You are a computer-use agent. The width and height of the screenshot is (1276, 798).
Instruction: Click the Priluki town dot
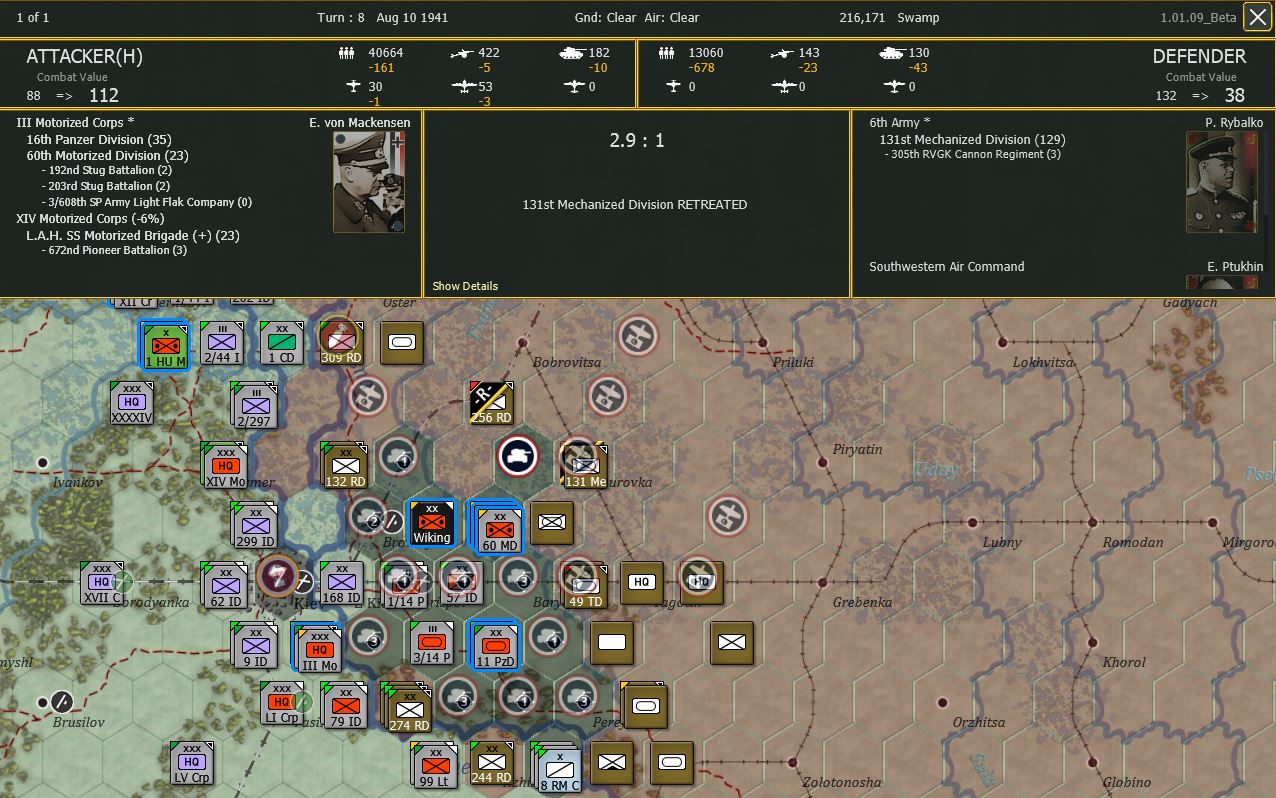pyautogui.click(x=763, y=341)
